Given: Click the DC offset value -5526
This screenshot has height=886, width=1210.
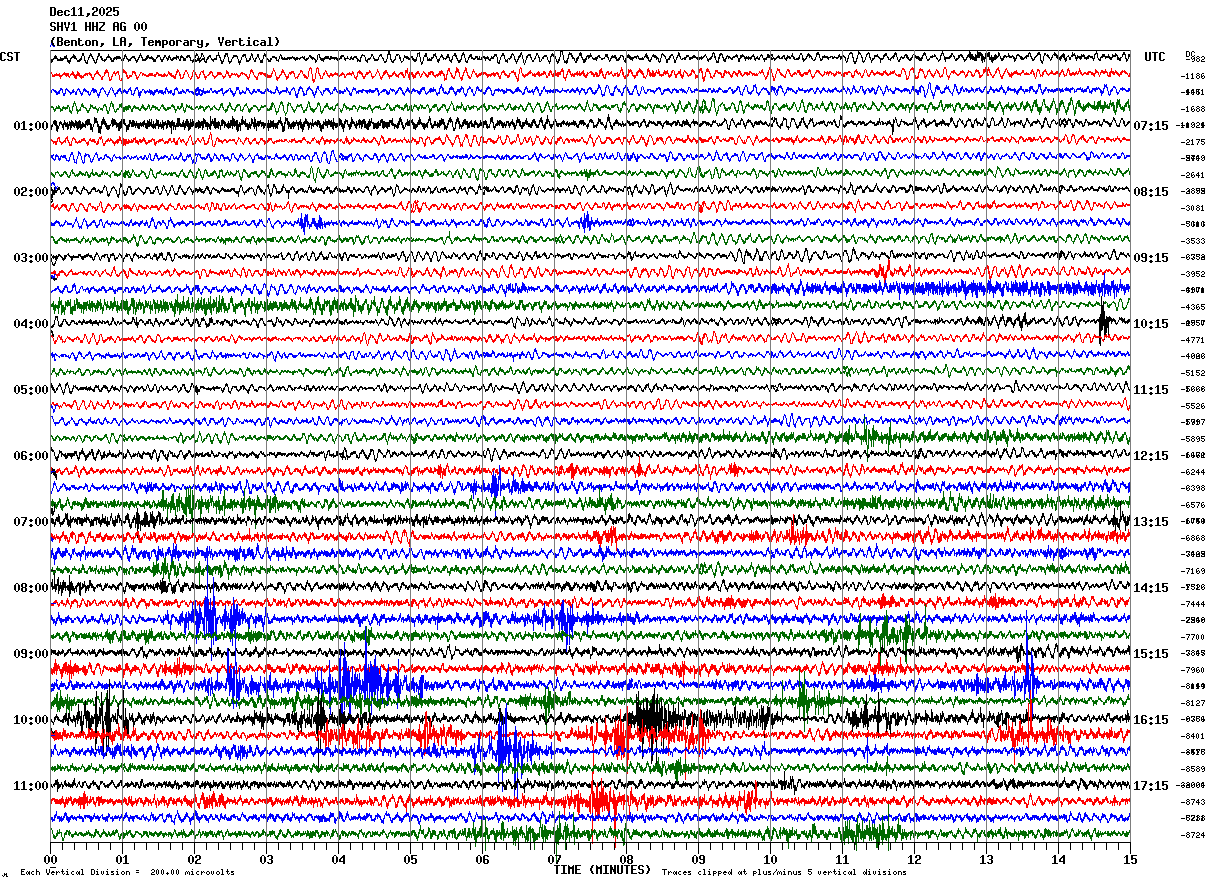Looking at the screenshot, I should (x=1194, y=406).
